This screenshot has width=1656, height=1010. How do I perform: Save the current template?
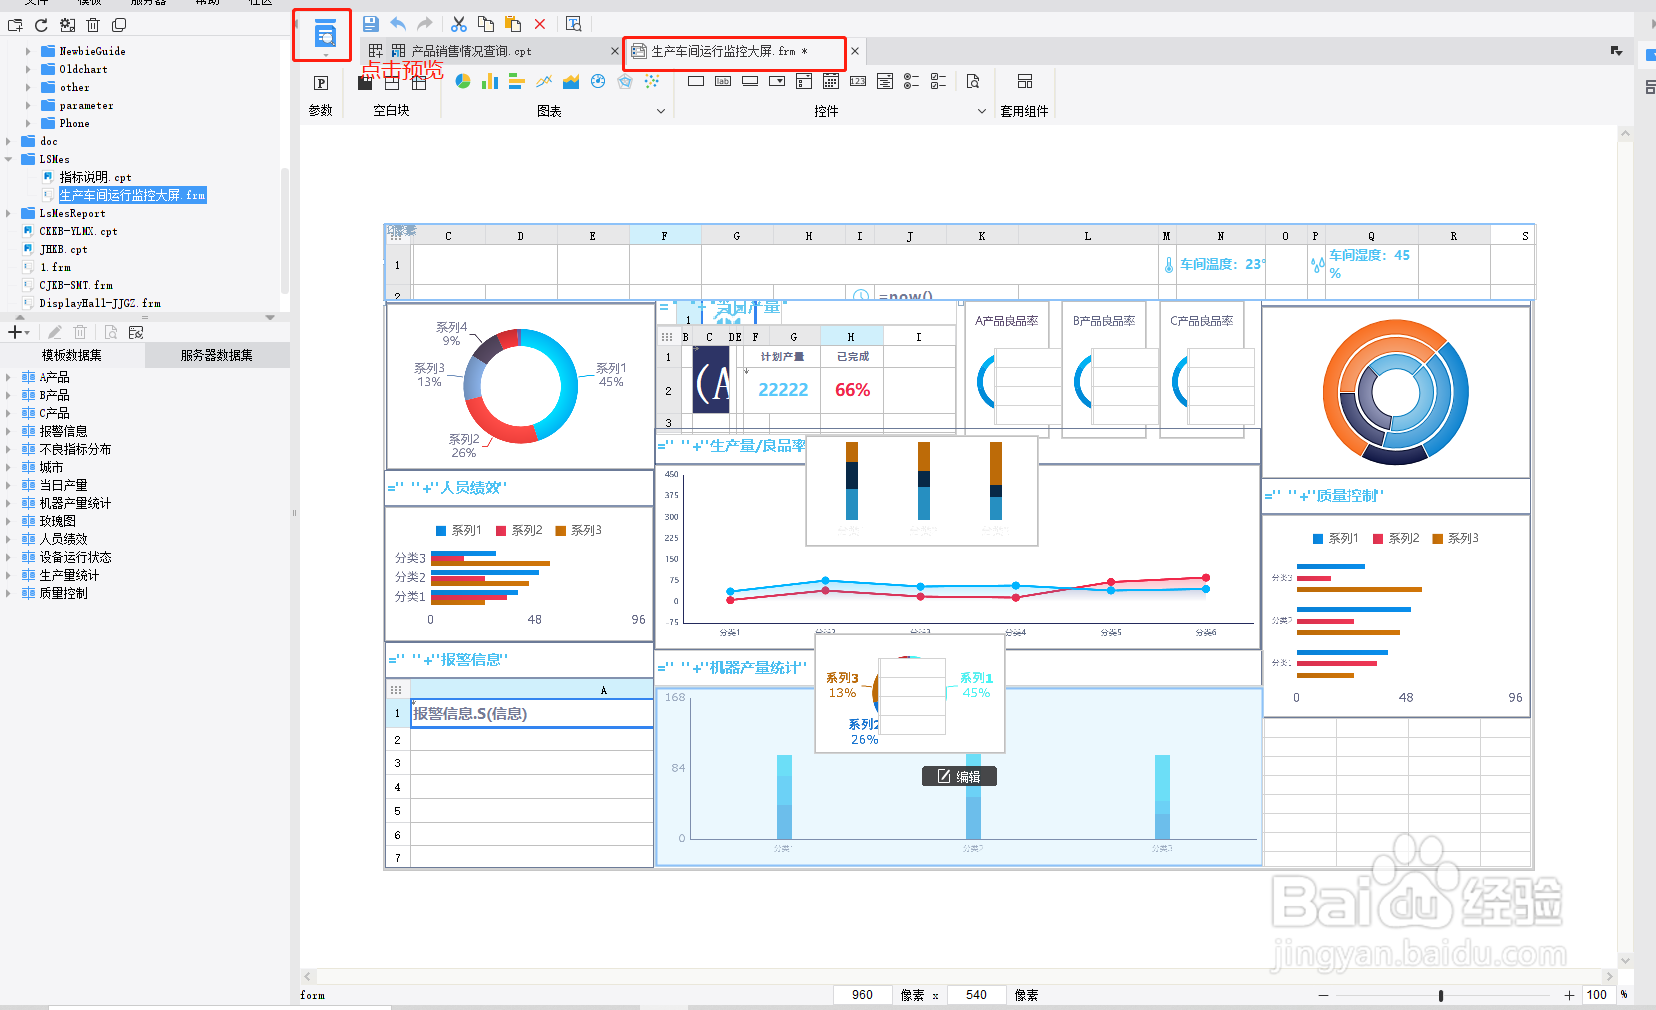(370, 24)
